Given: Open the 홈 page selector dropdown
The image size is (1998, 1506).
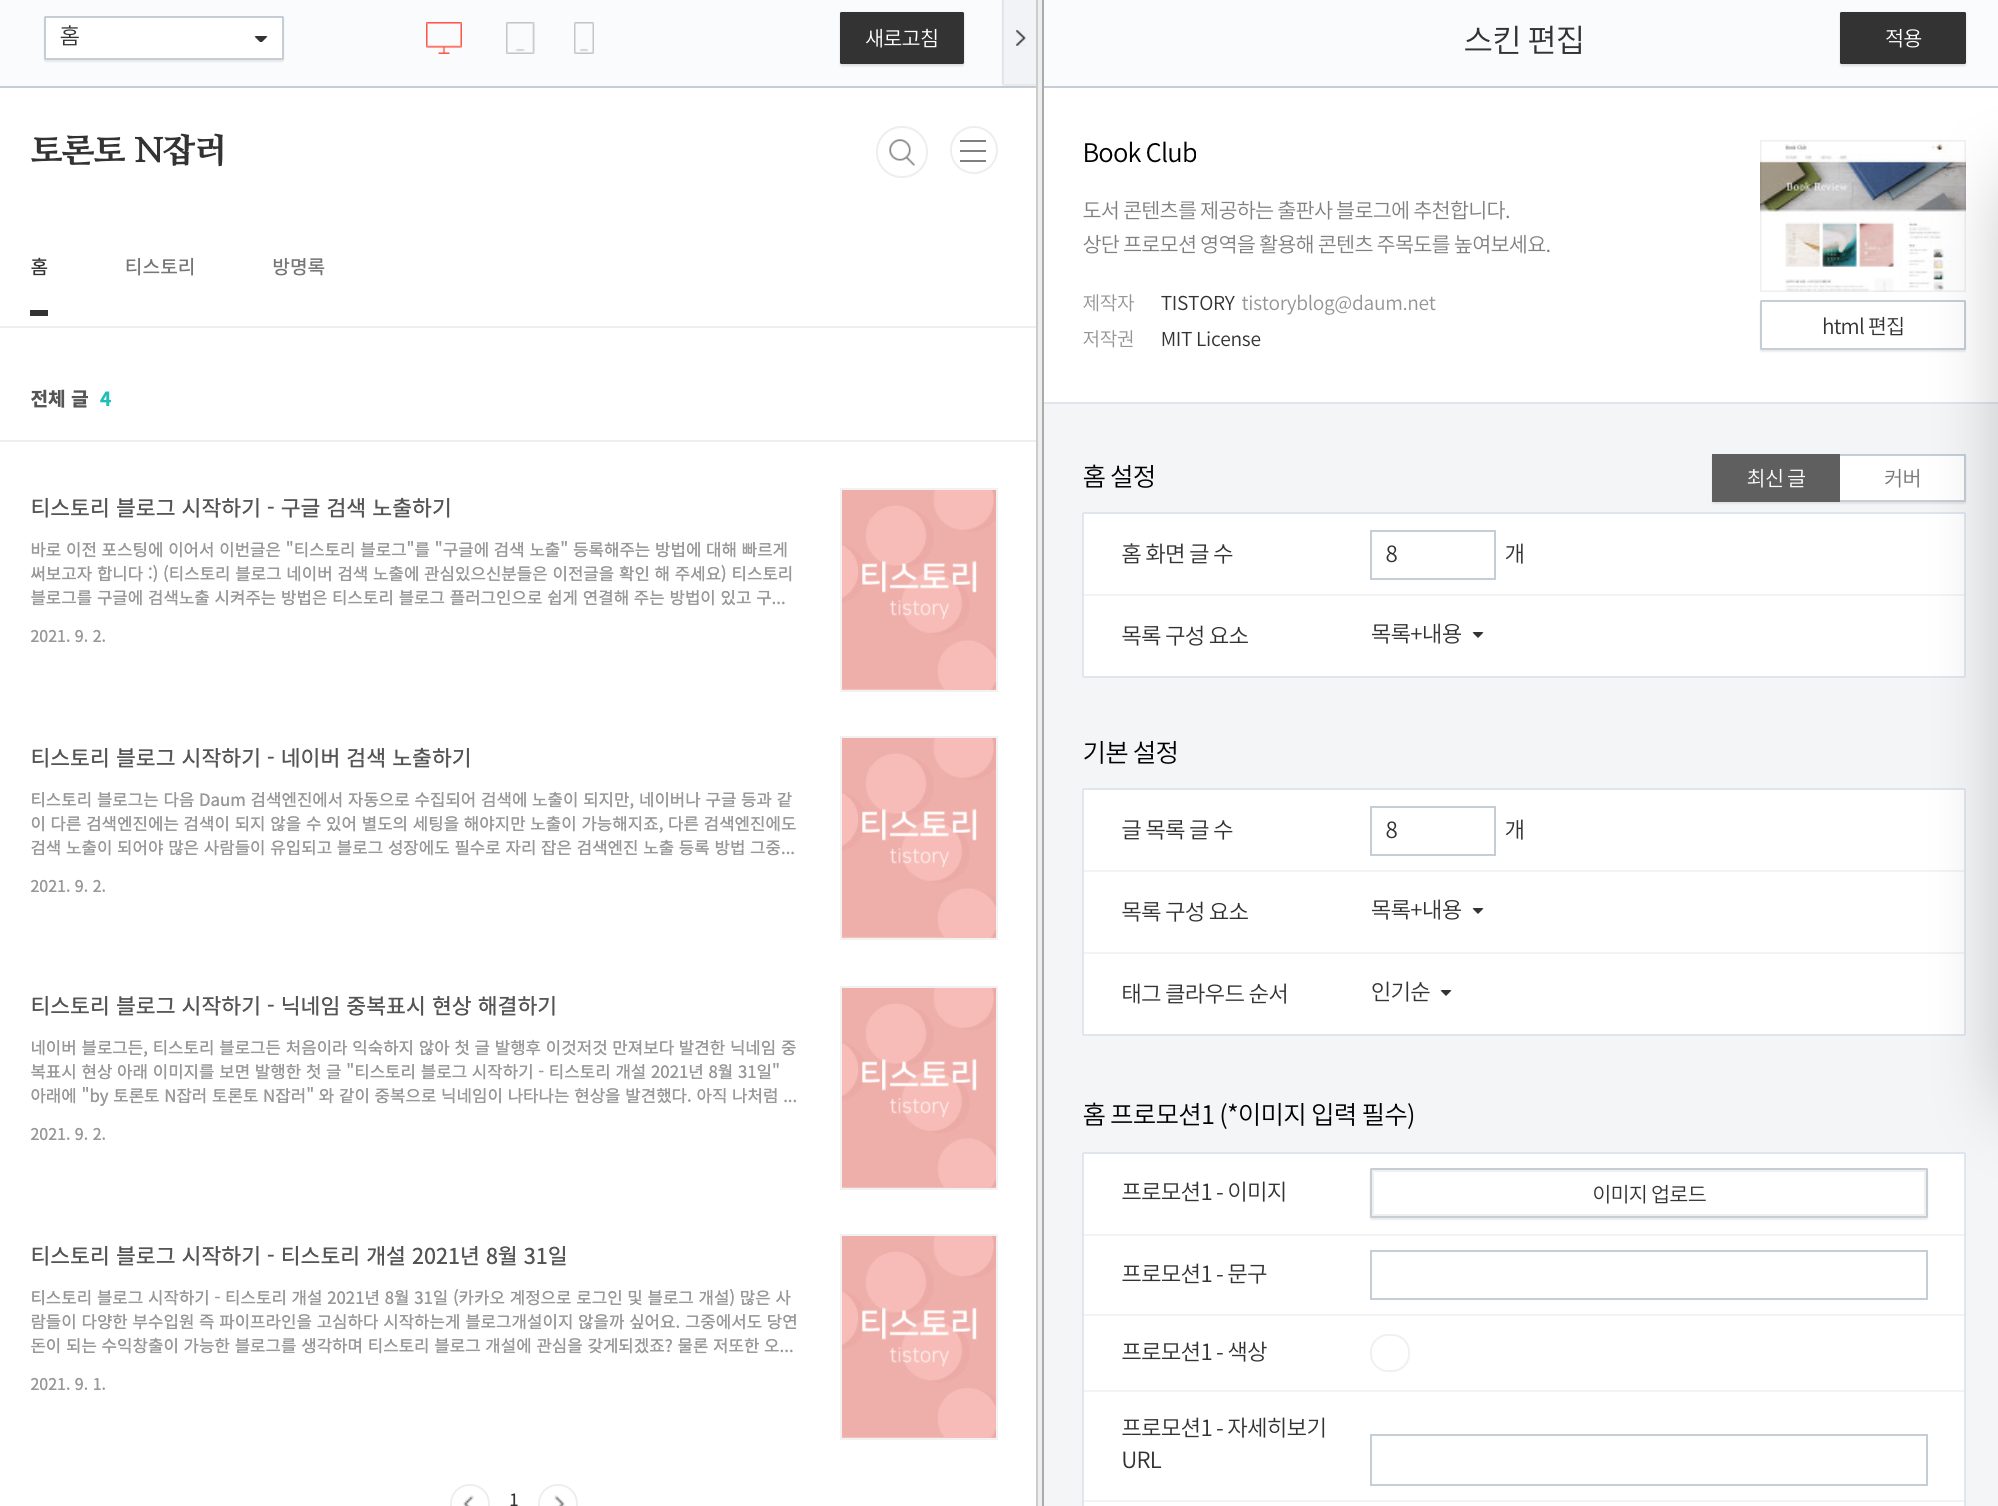Looking at the screenshot, I should tap(164, 38).
